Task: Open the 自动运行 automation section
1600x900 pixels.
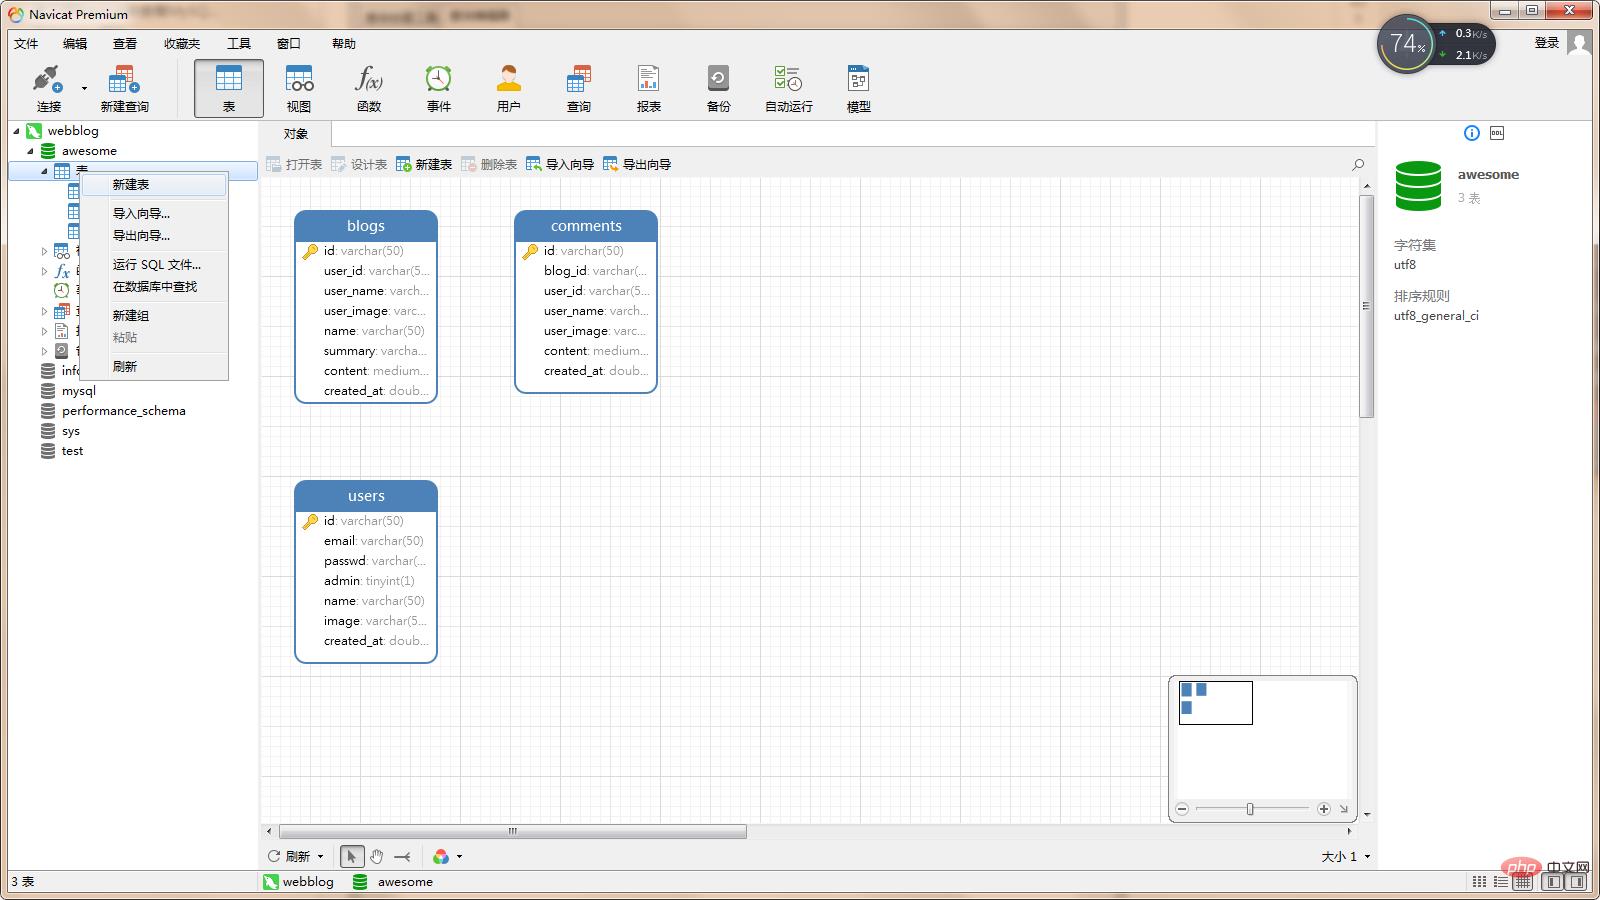Action: 789,88
